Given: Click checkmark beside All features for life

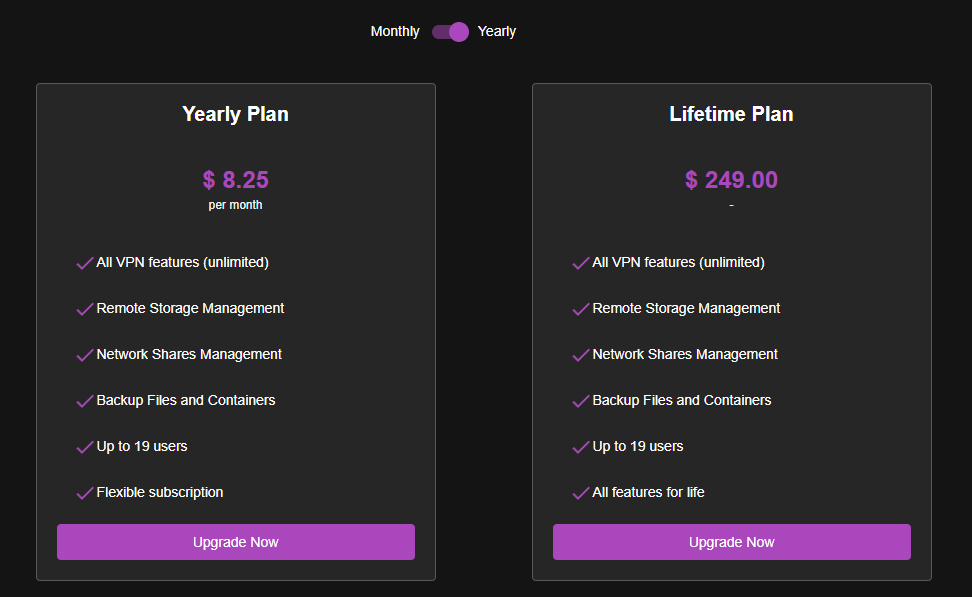Looking at the screenshot, I should pos(581,494).
